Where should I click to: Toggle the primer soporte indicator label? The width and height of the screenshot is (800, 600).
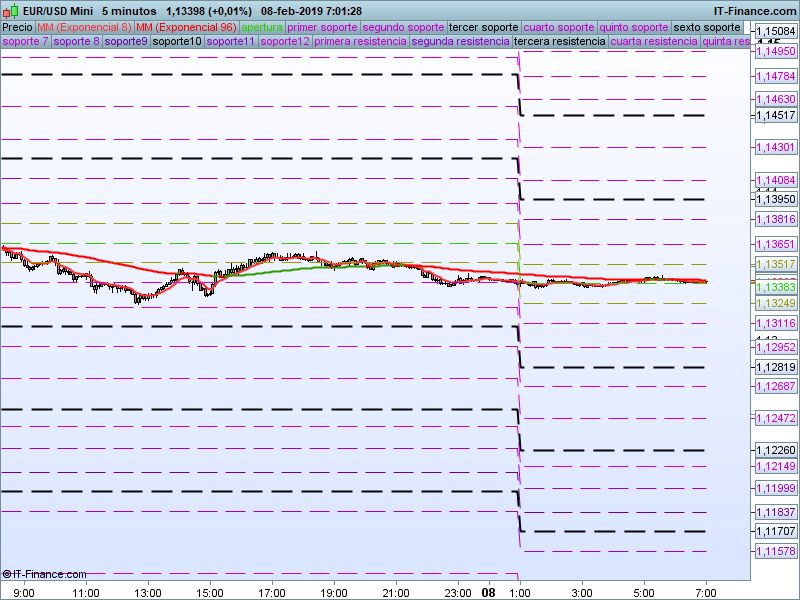[322, 27]
